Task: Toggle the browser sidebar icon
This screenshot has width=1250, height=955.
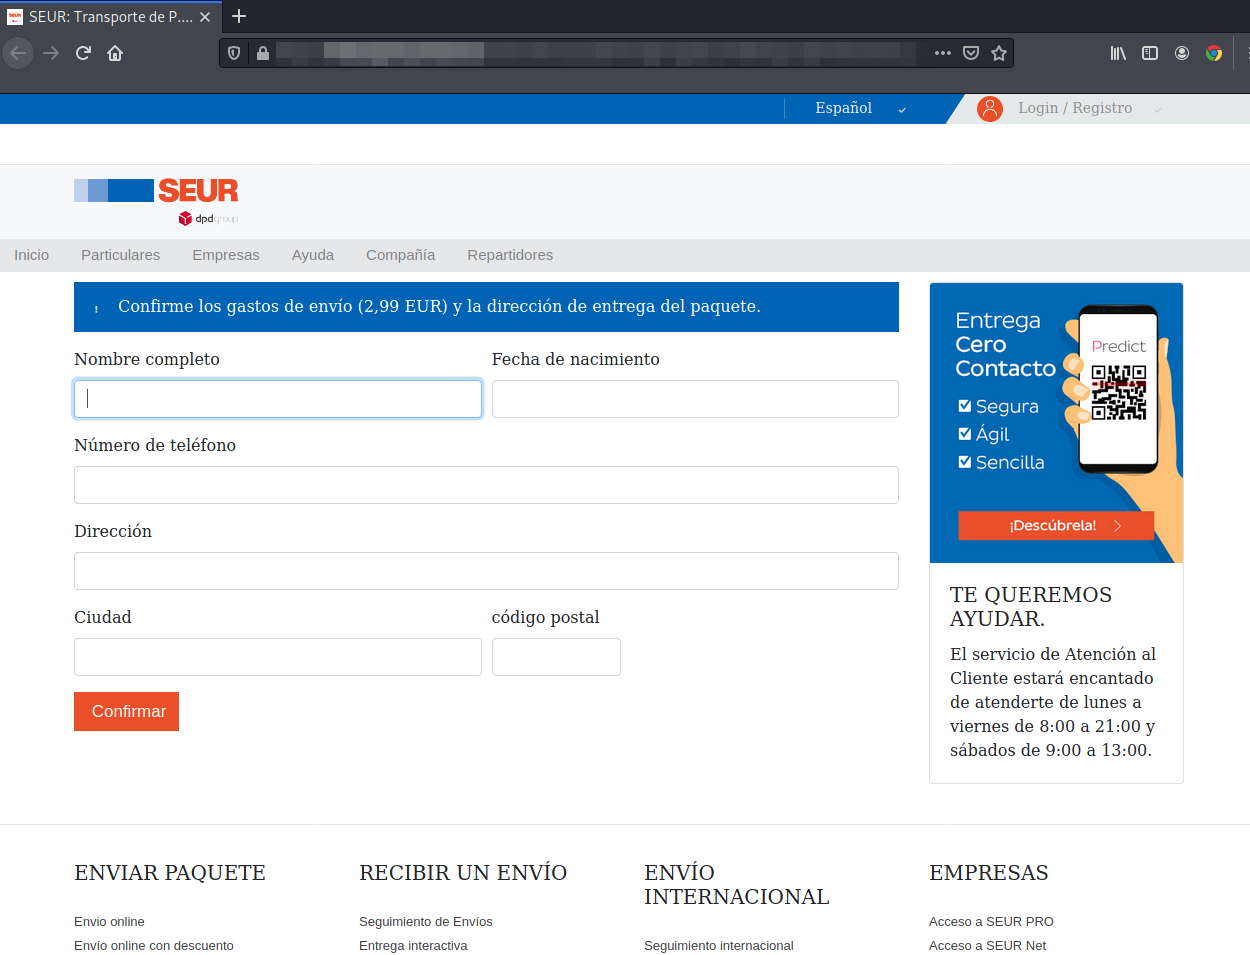Action: pyautogui.click(x=1150, y=53)
